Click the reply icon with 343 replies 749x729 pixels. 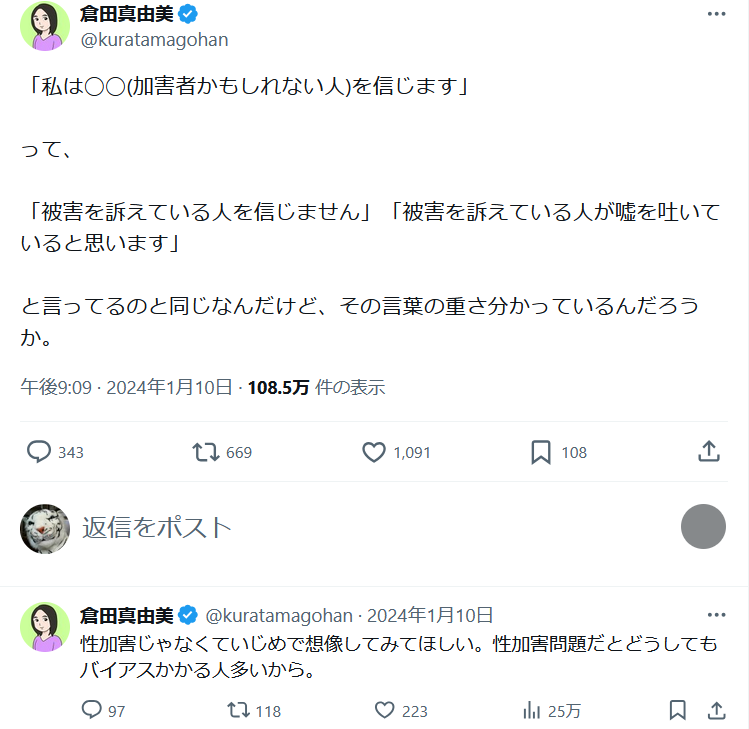coord(39,452)
